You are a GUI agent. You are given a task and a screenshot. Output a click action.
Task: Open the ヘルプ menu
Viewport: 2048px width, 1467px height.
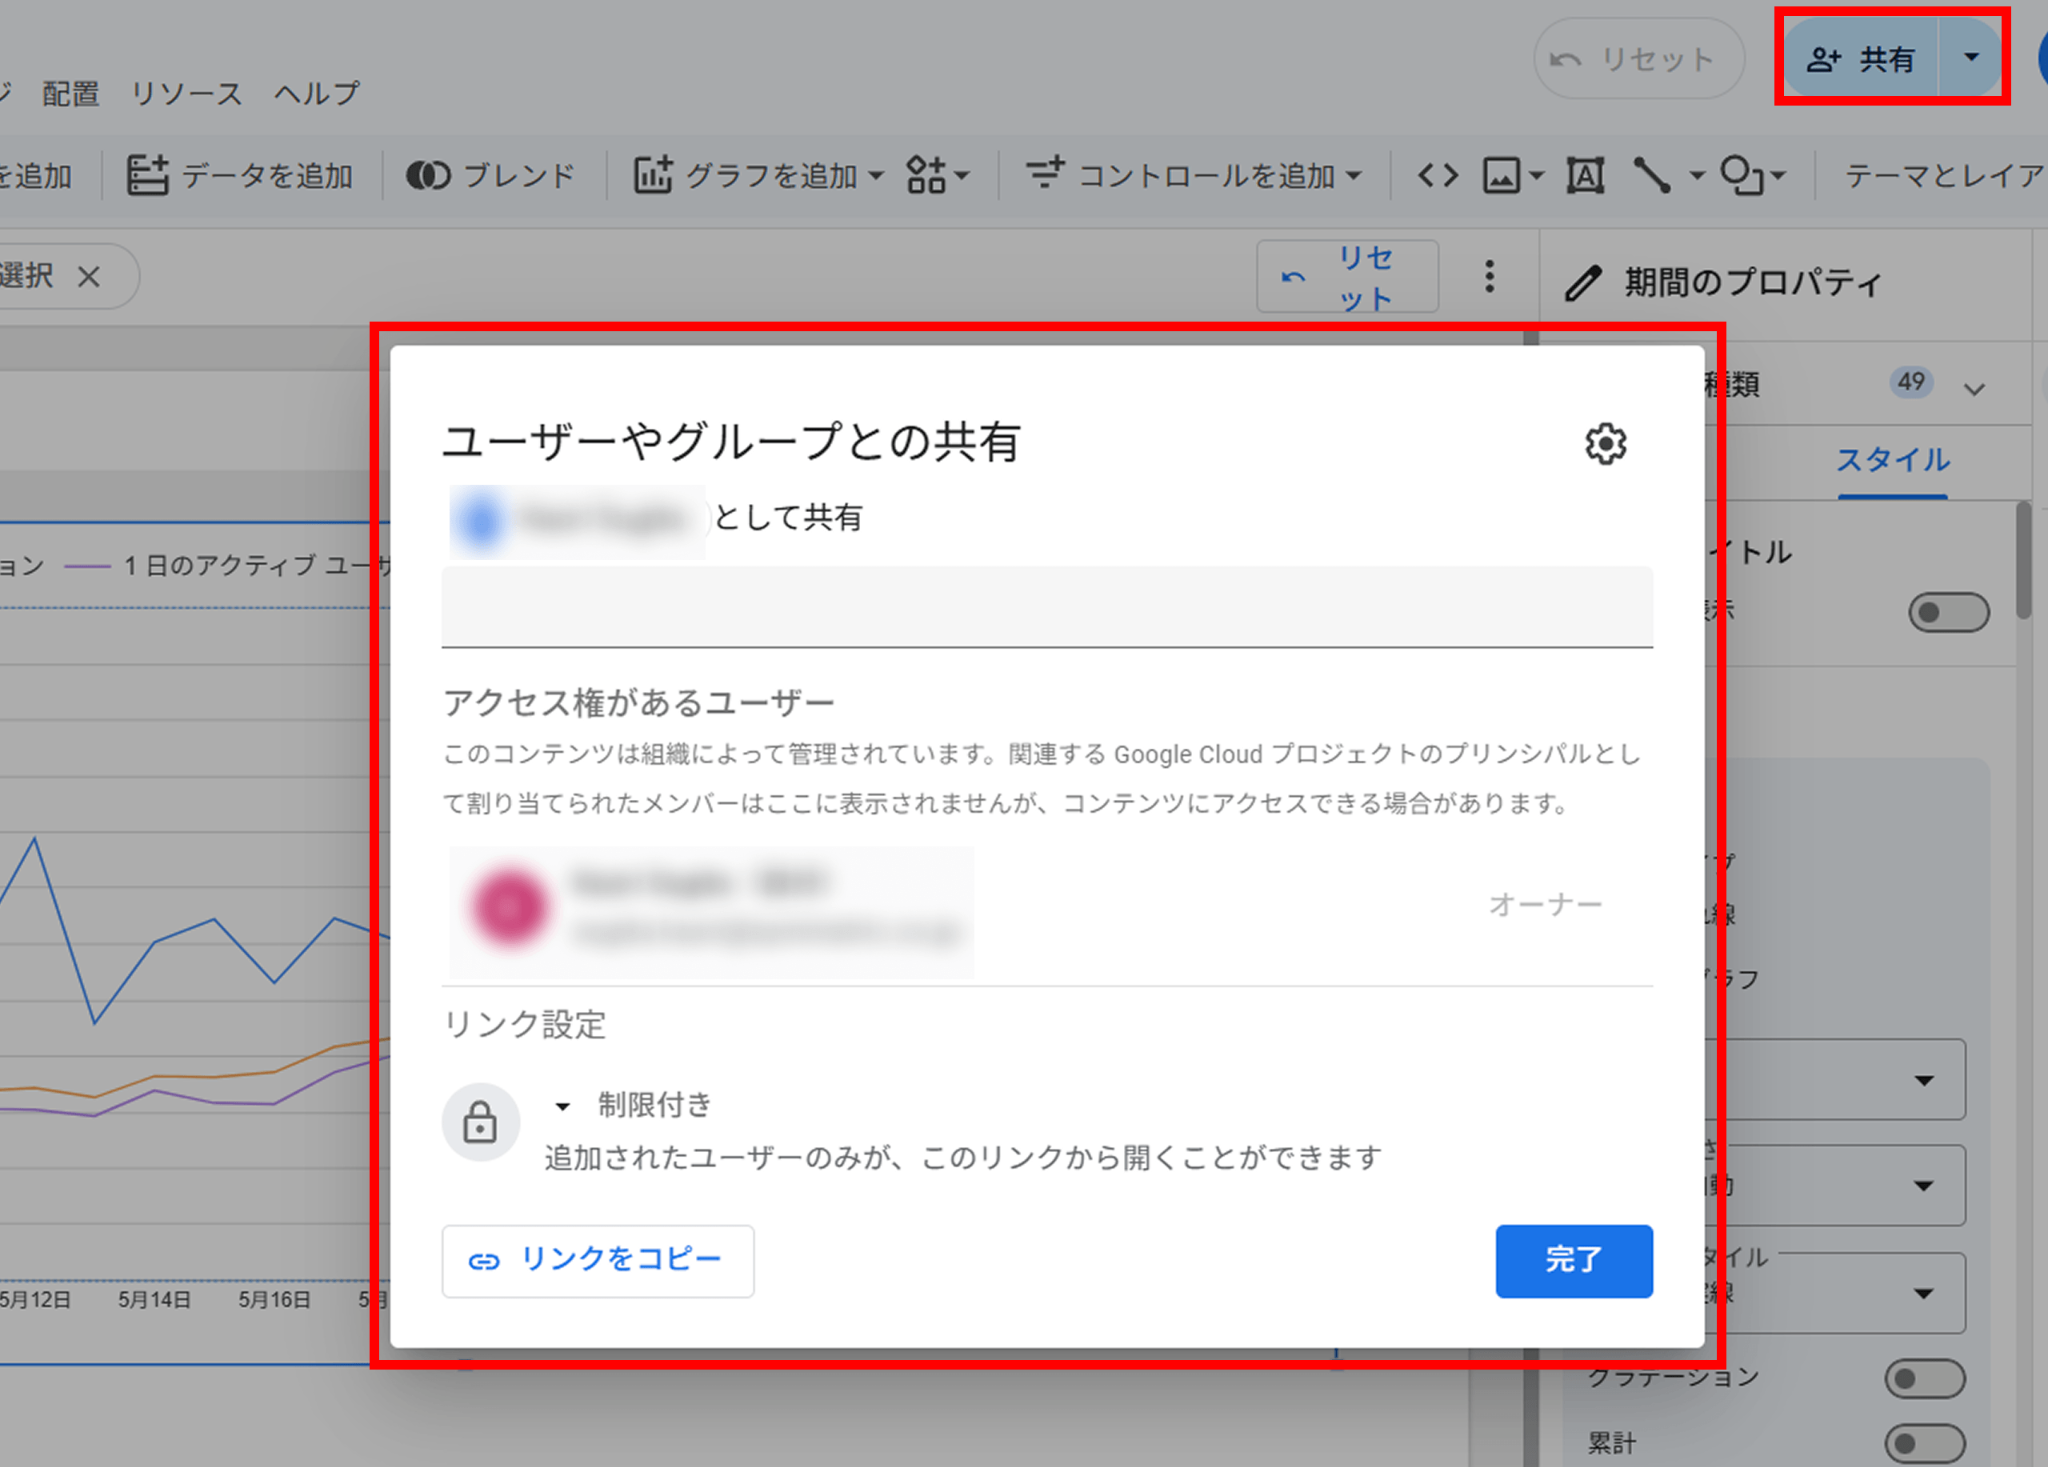pyautogui.click(x=317, y=94)
